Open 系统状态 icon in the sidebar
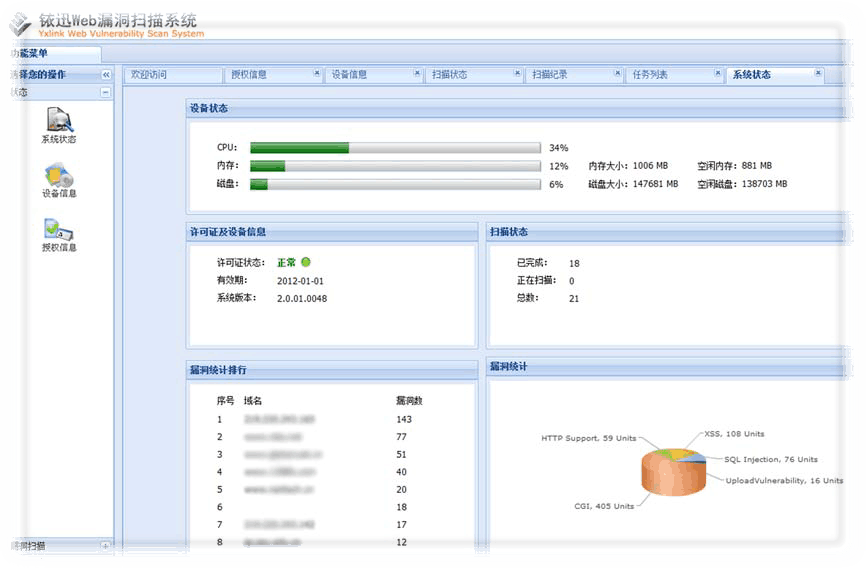Image resolution: width=866 pixels, height=568 pixels. point(58,120)
